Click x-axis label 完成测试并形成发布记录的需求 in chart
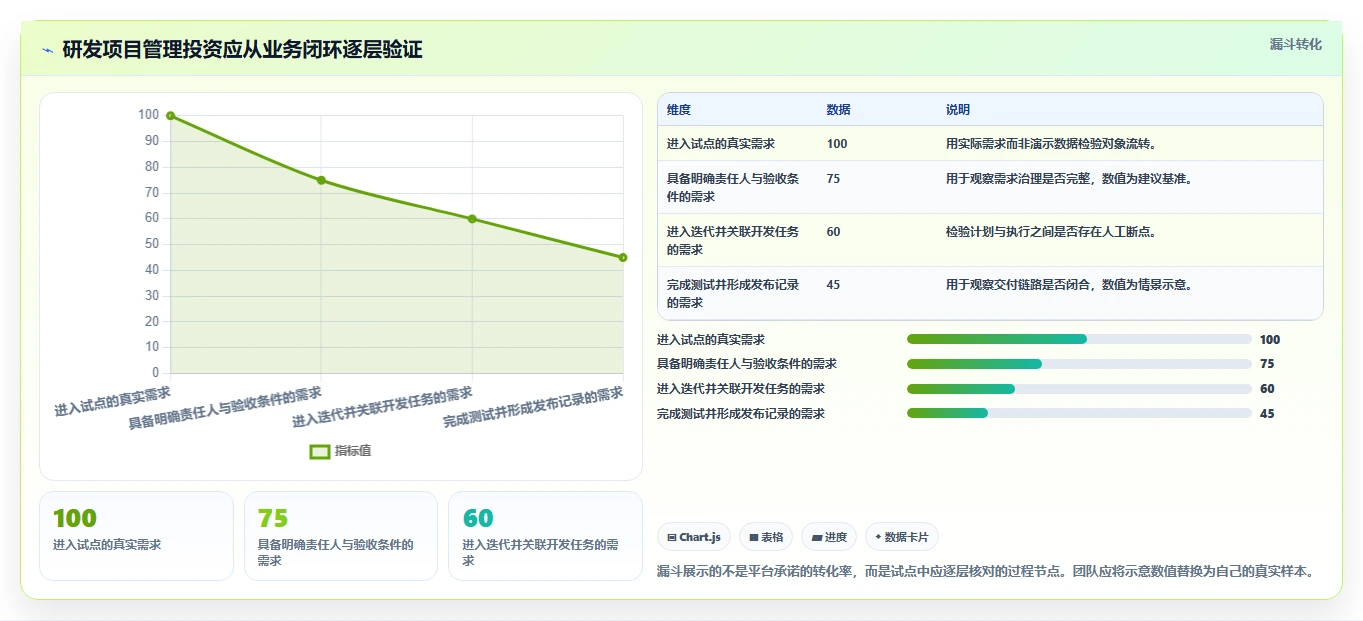1363x621 pixels. point(533,408)
